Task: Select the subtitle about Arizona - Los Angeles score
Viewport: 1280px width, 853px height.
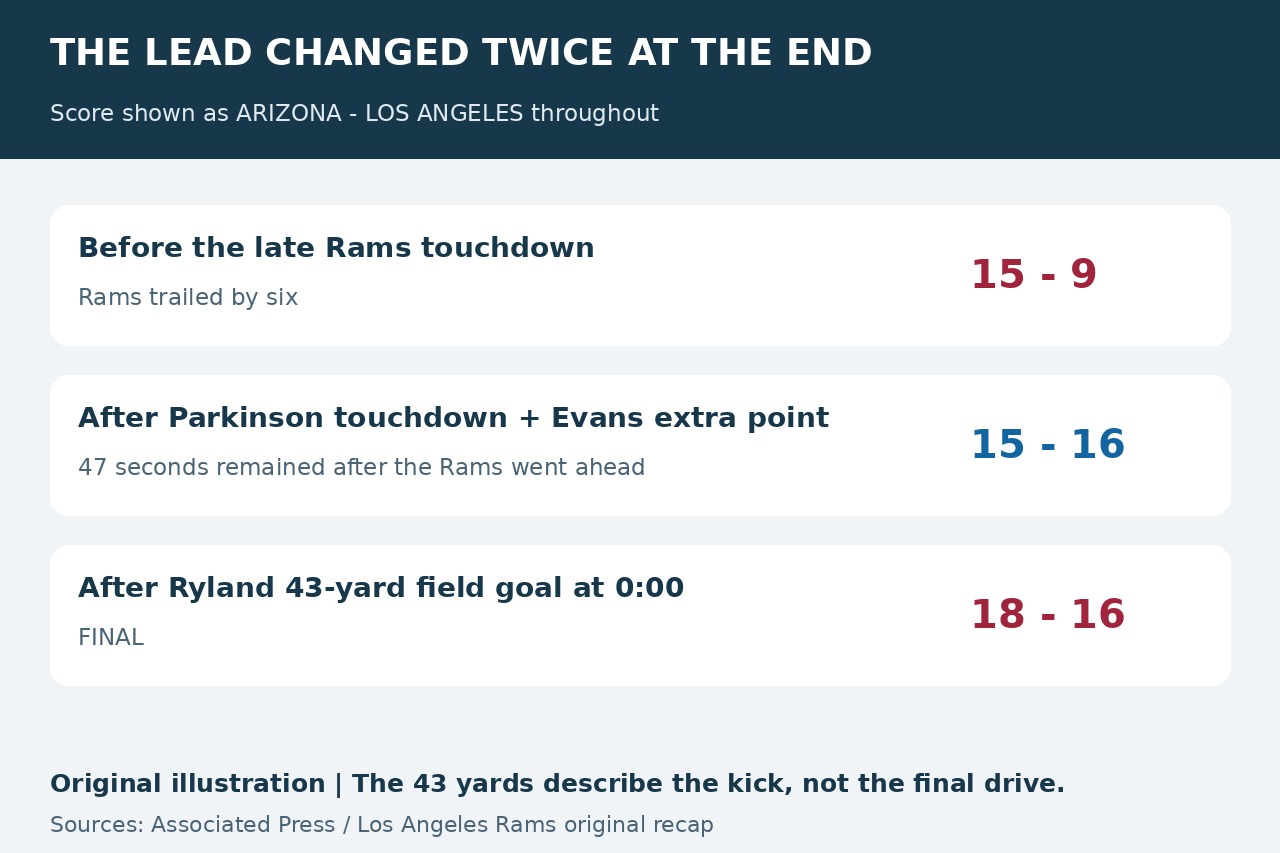Action: click(x=354, y=114)
